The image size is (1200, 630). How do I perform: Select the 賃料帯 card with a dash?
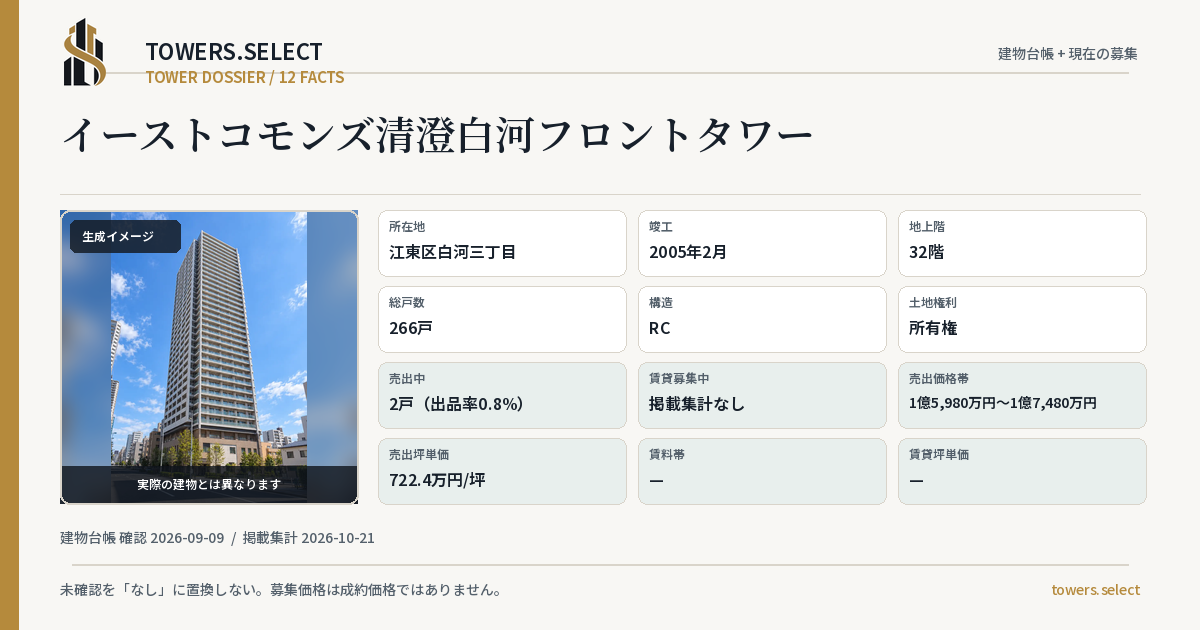762,471
